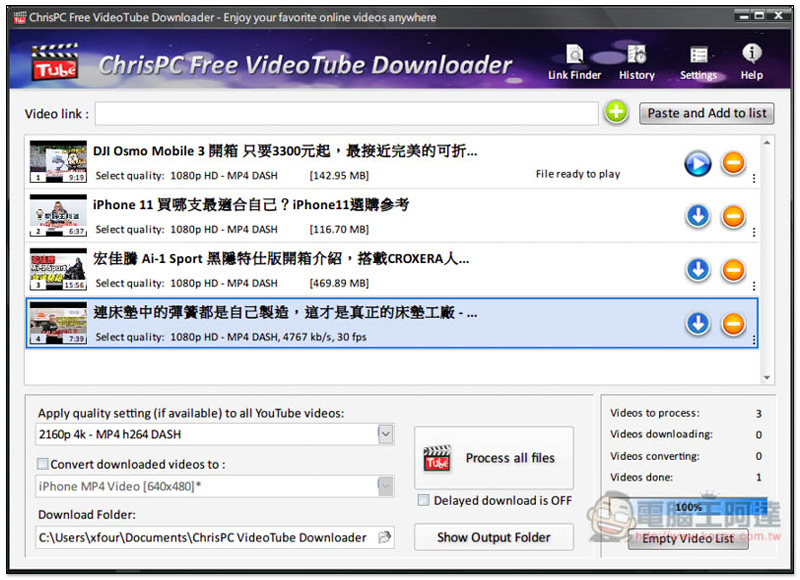The image size is (800, 580).
Task: Play the DJI Osmo Mobile 3 video
Action: pos(697,164)
